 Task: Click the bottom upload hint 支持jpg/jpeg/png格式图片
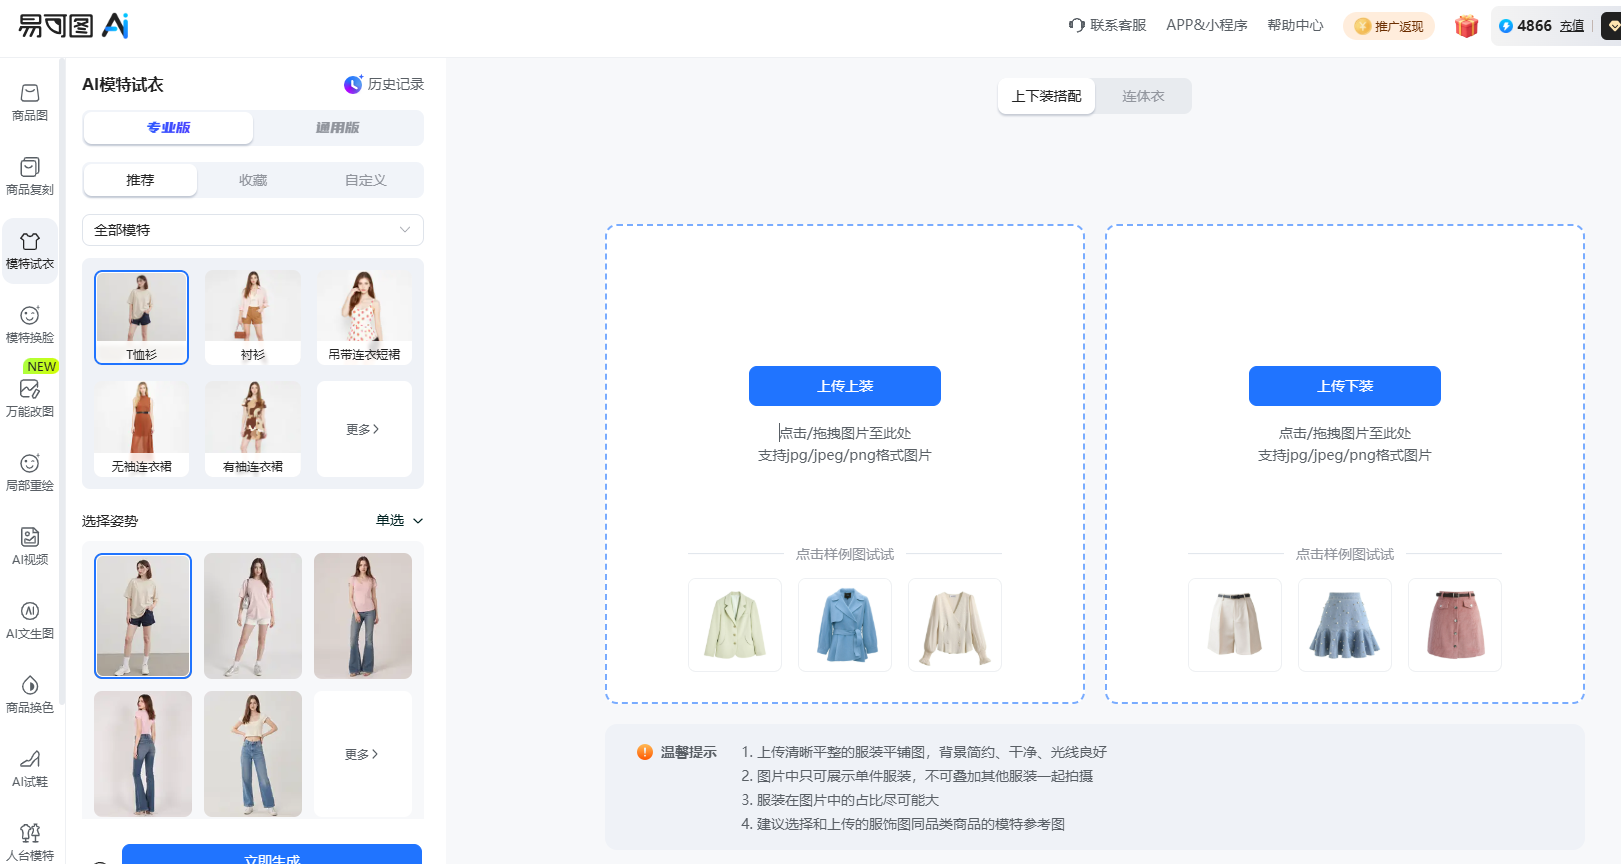[x=1345, y=455]
